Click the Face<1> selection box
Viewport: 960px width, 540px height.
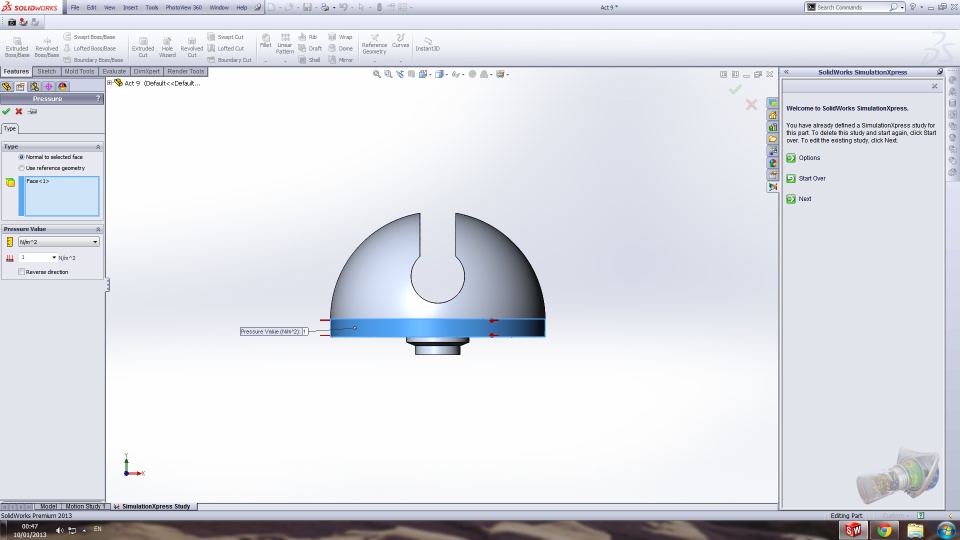click(x=61, y=196)
